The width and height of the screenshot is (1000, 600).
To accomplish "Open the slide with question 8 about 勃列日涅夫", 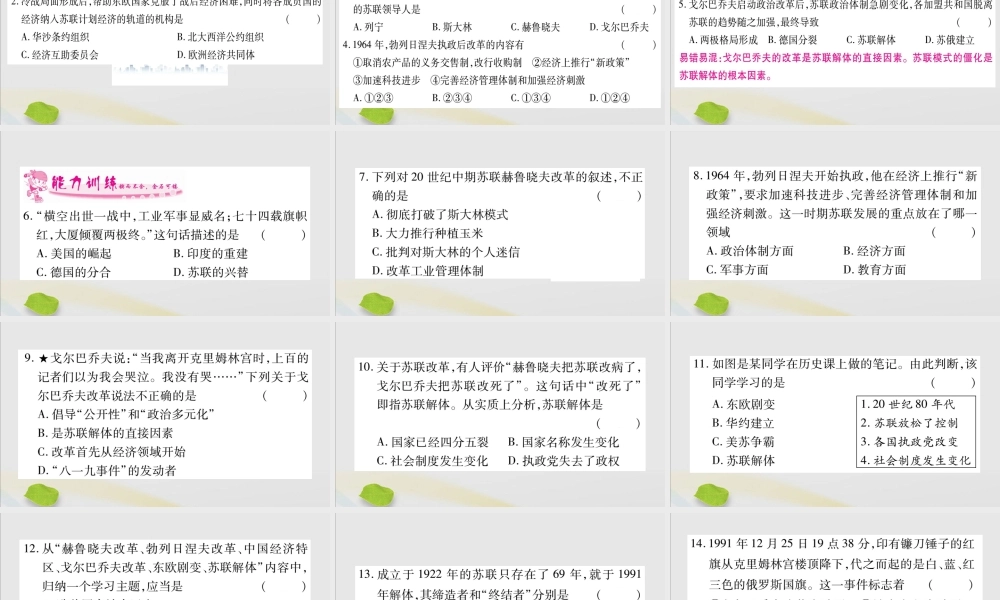I will (x=835, y=224).
